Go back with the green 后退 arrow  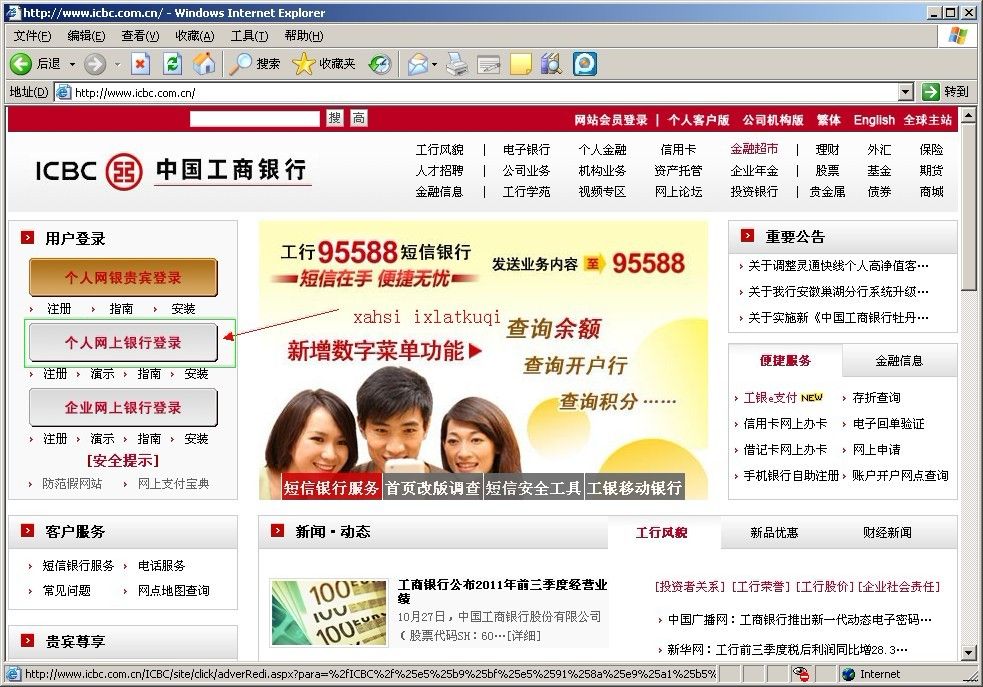pos(21,64)
